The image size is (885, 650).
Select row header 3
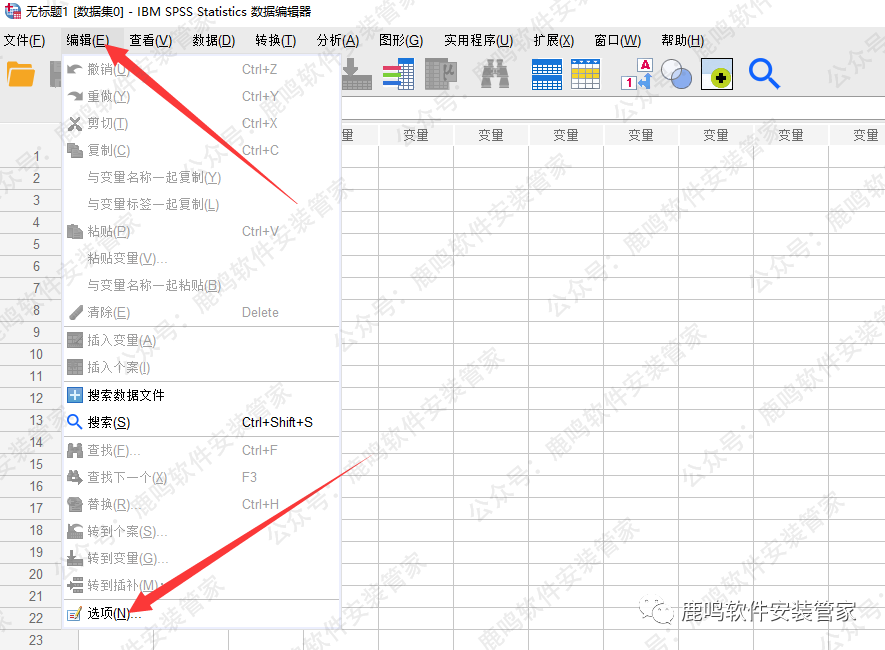(x=31, y=200)
